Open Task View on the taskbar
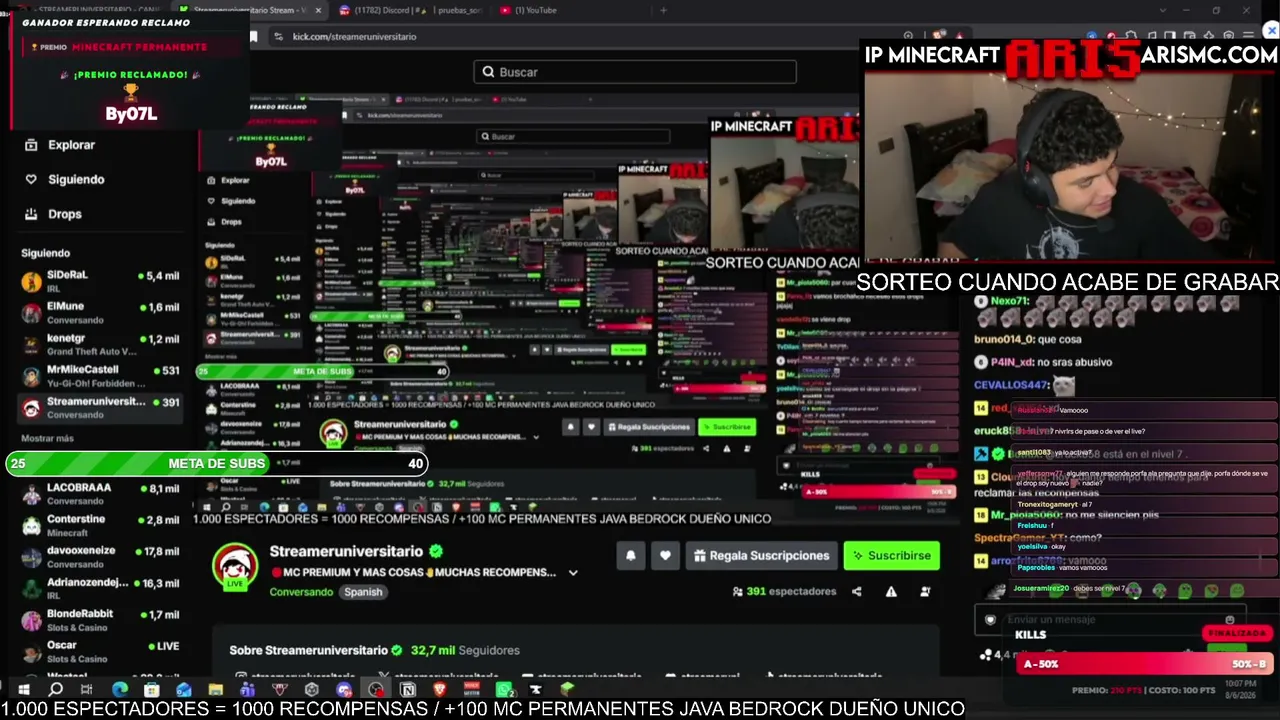This screenshot has width=1280, height=720. 87,690
